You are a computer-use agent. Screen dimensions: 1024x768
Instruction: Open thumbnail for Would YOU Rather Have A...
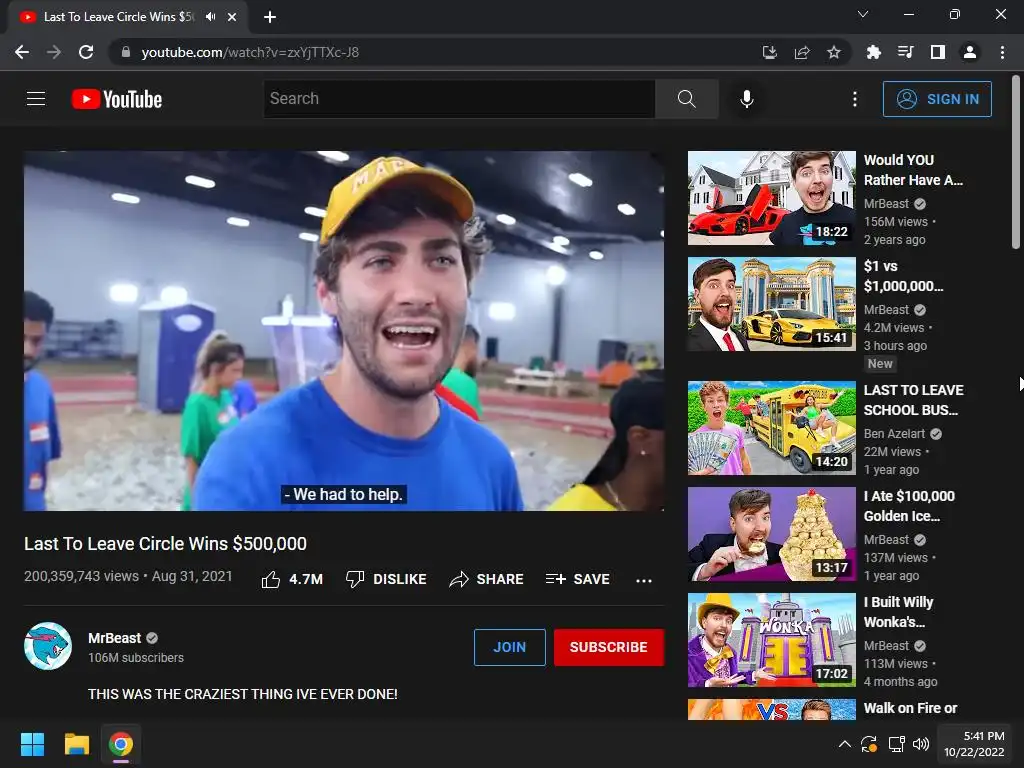771,198
